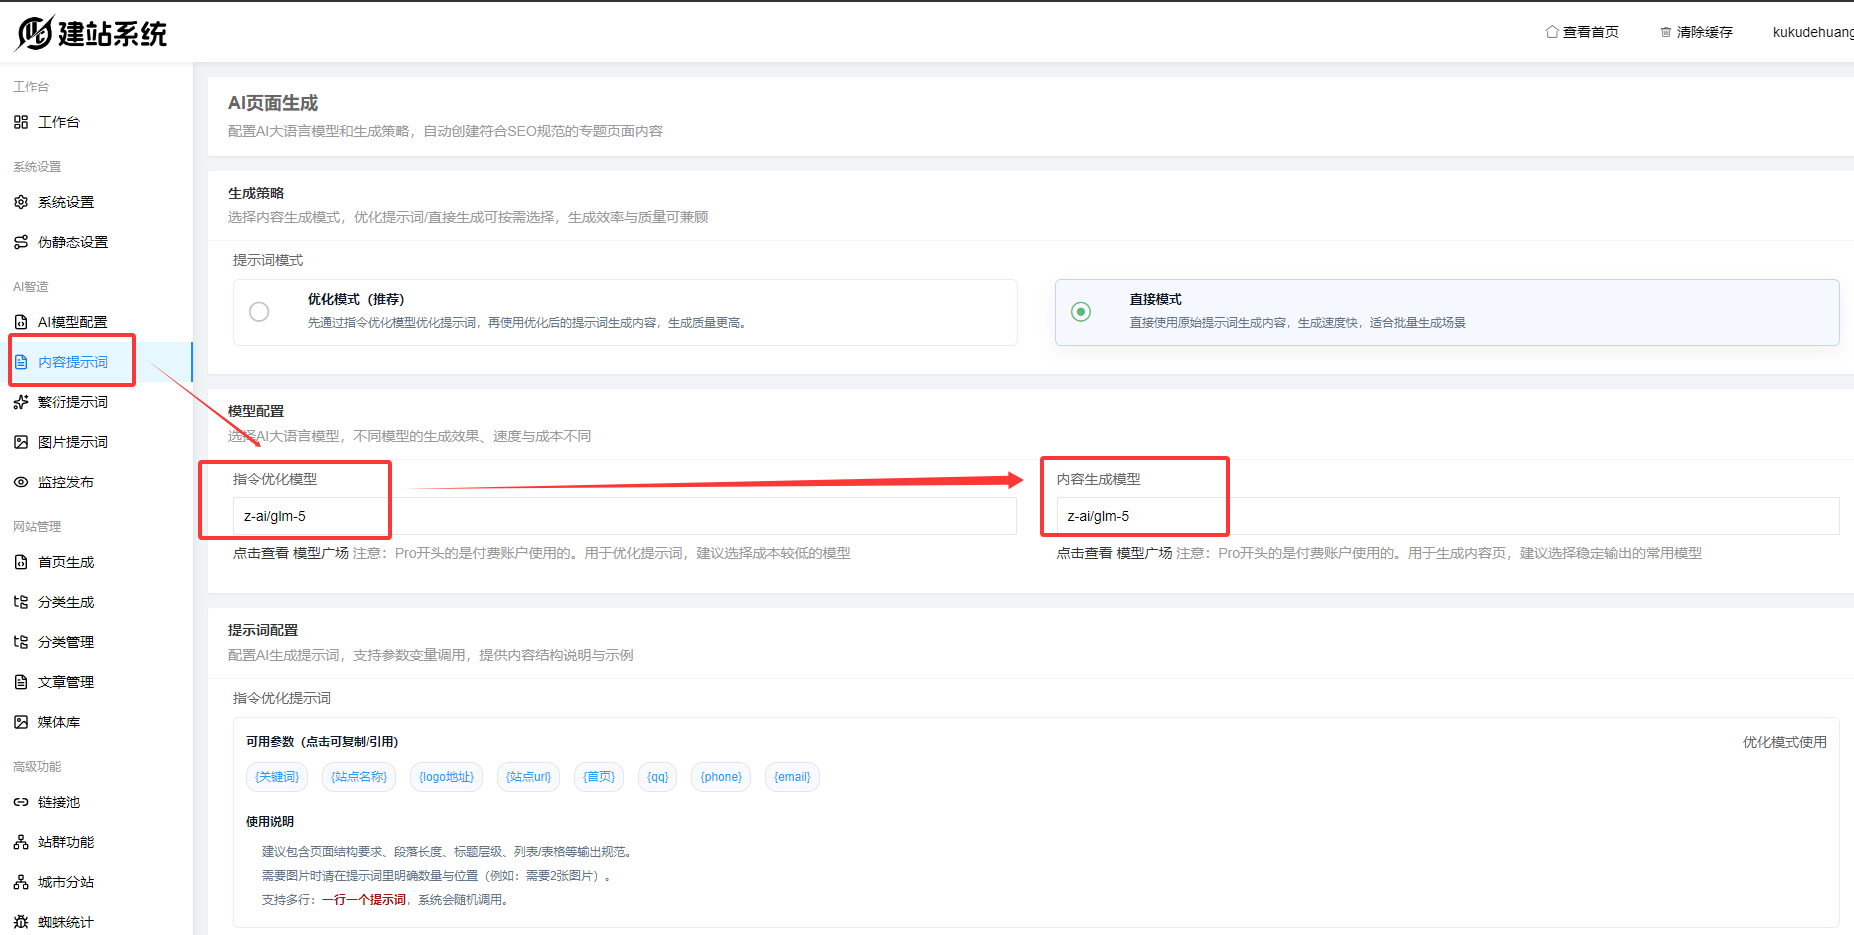Select 监控发布 in the sidebar
The width and height of the screenshot is (1854, 935).
[65, 481]
